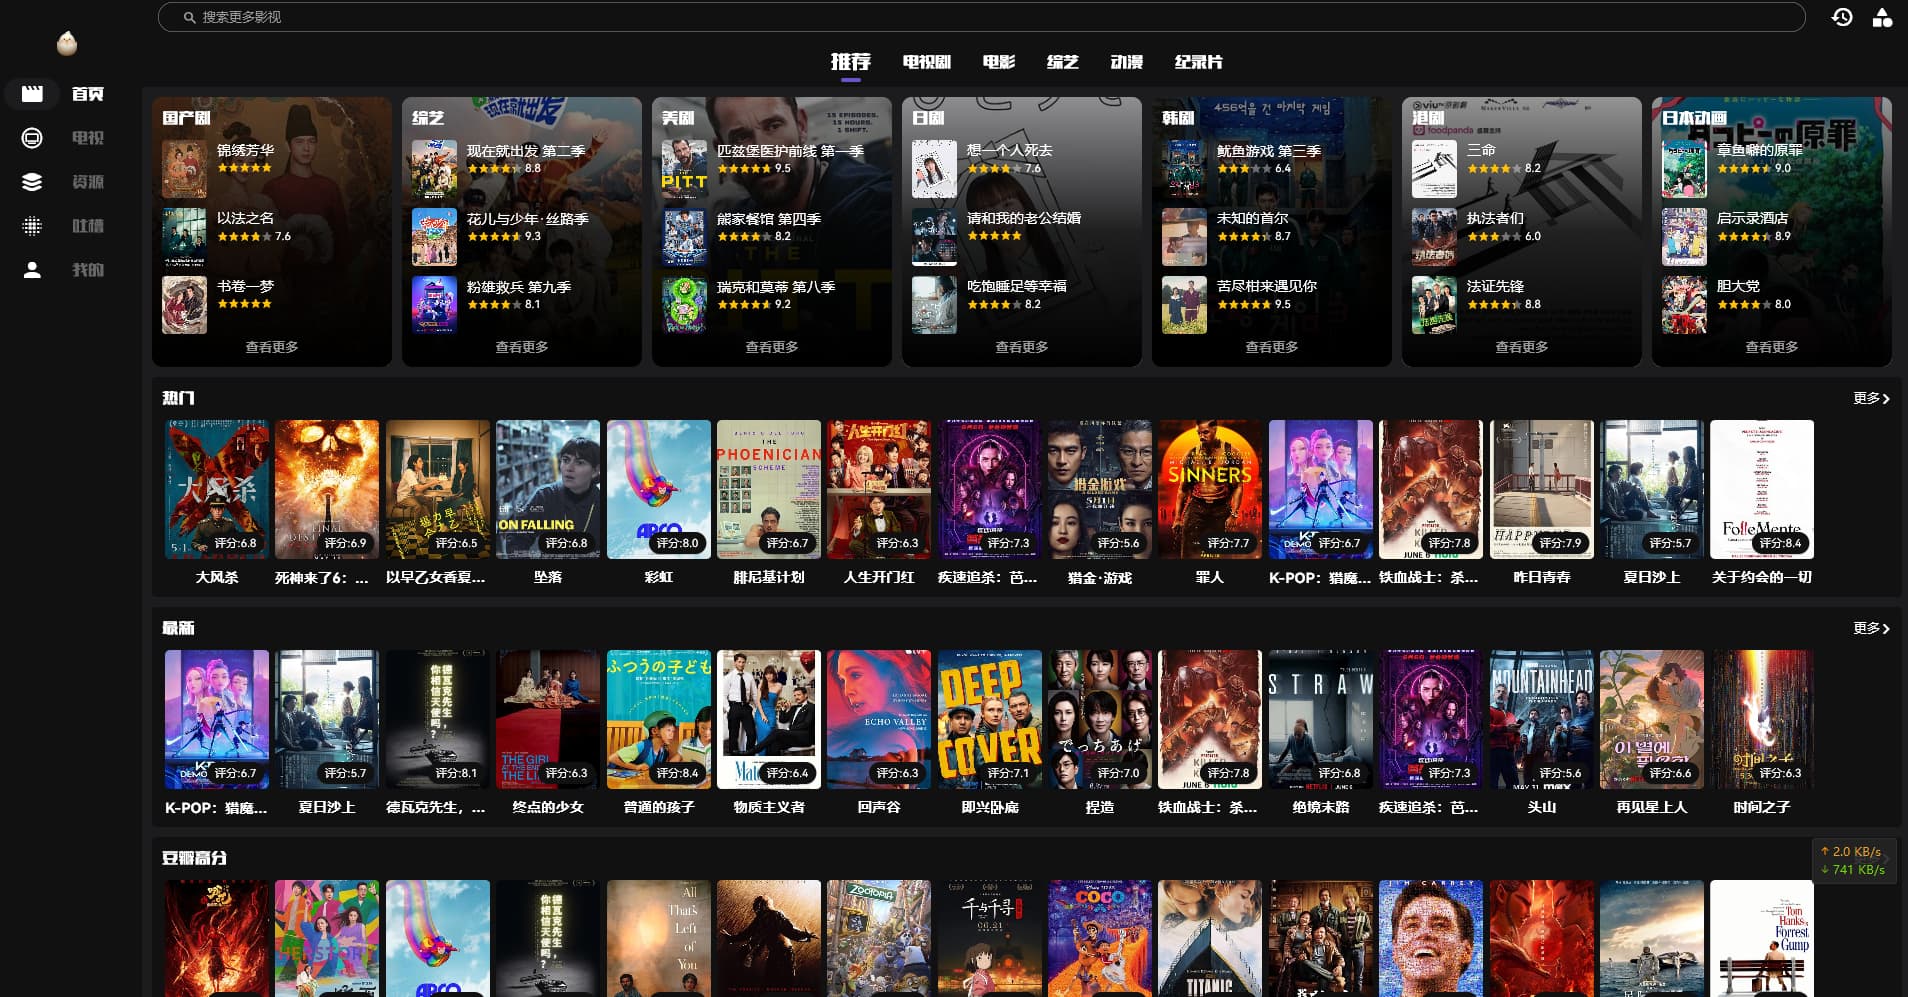Switch to the 推荐 tab
This screenshot has height=997, width=1908.
coord(851,62)
